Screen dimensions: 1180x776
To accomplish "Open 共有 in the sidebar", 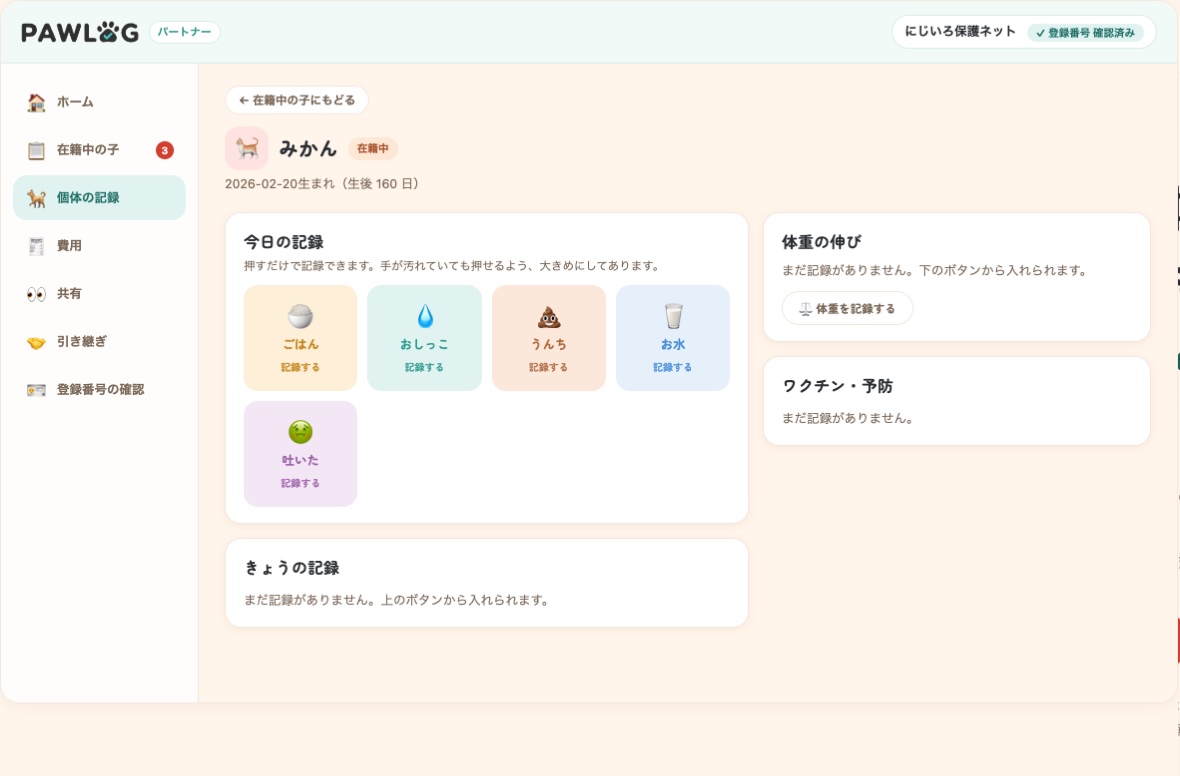I will pyautogui.click(x=99, y=294).
